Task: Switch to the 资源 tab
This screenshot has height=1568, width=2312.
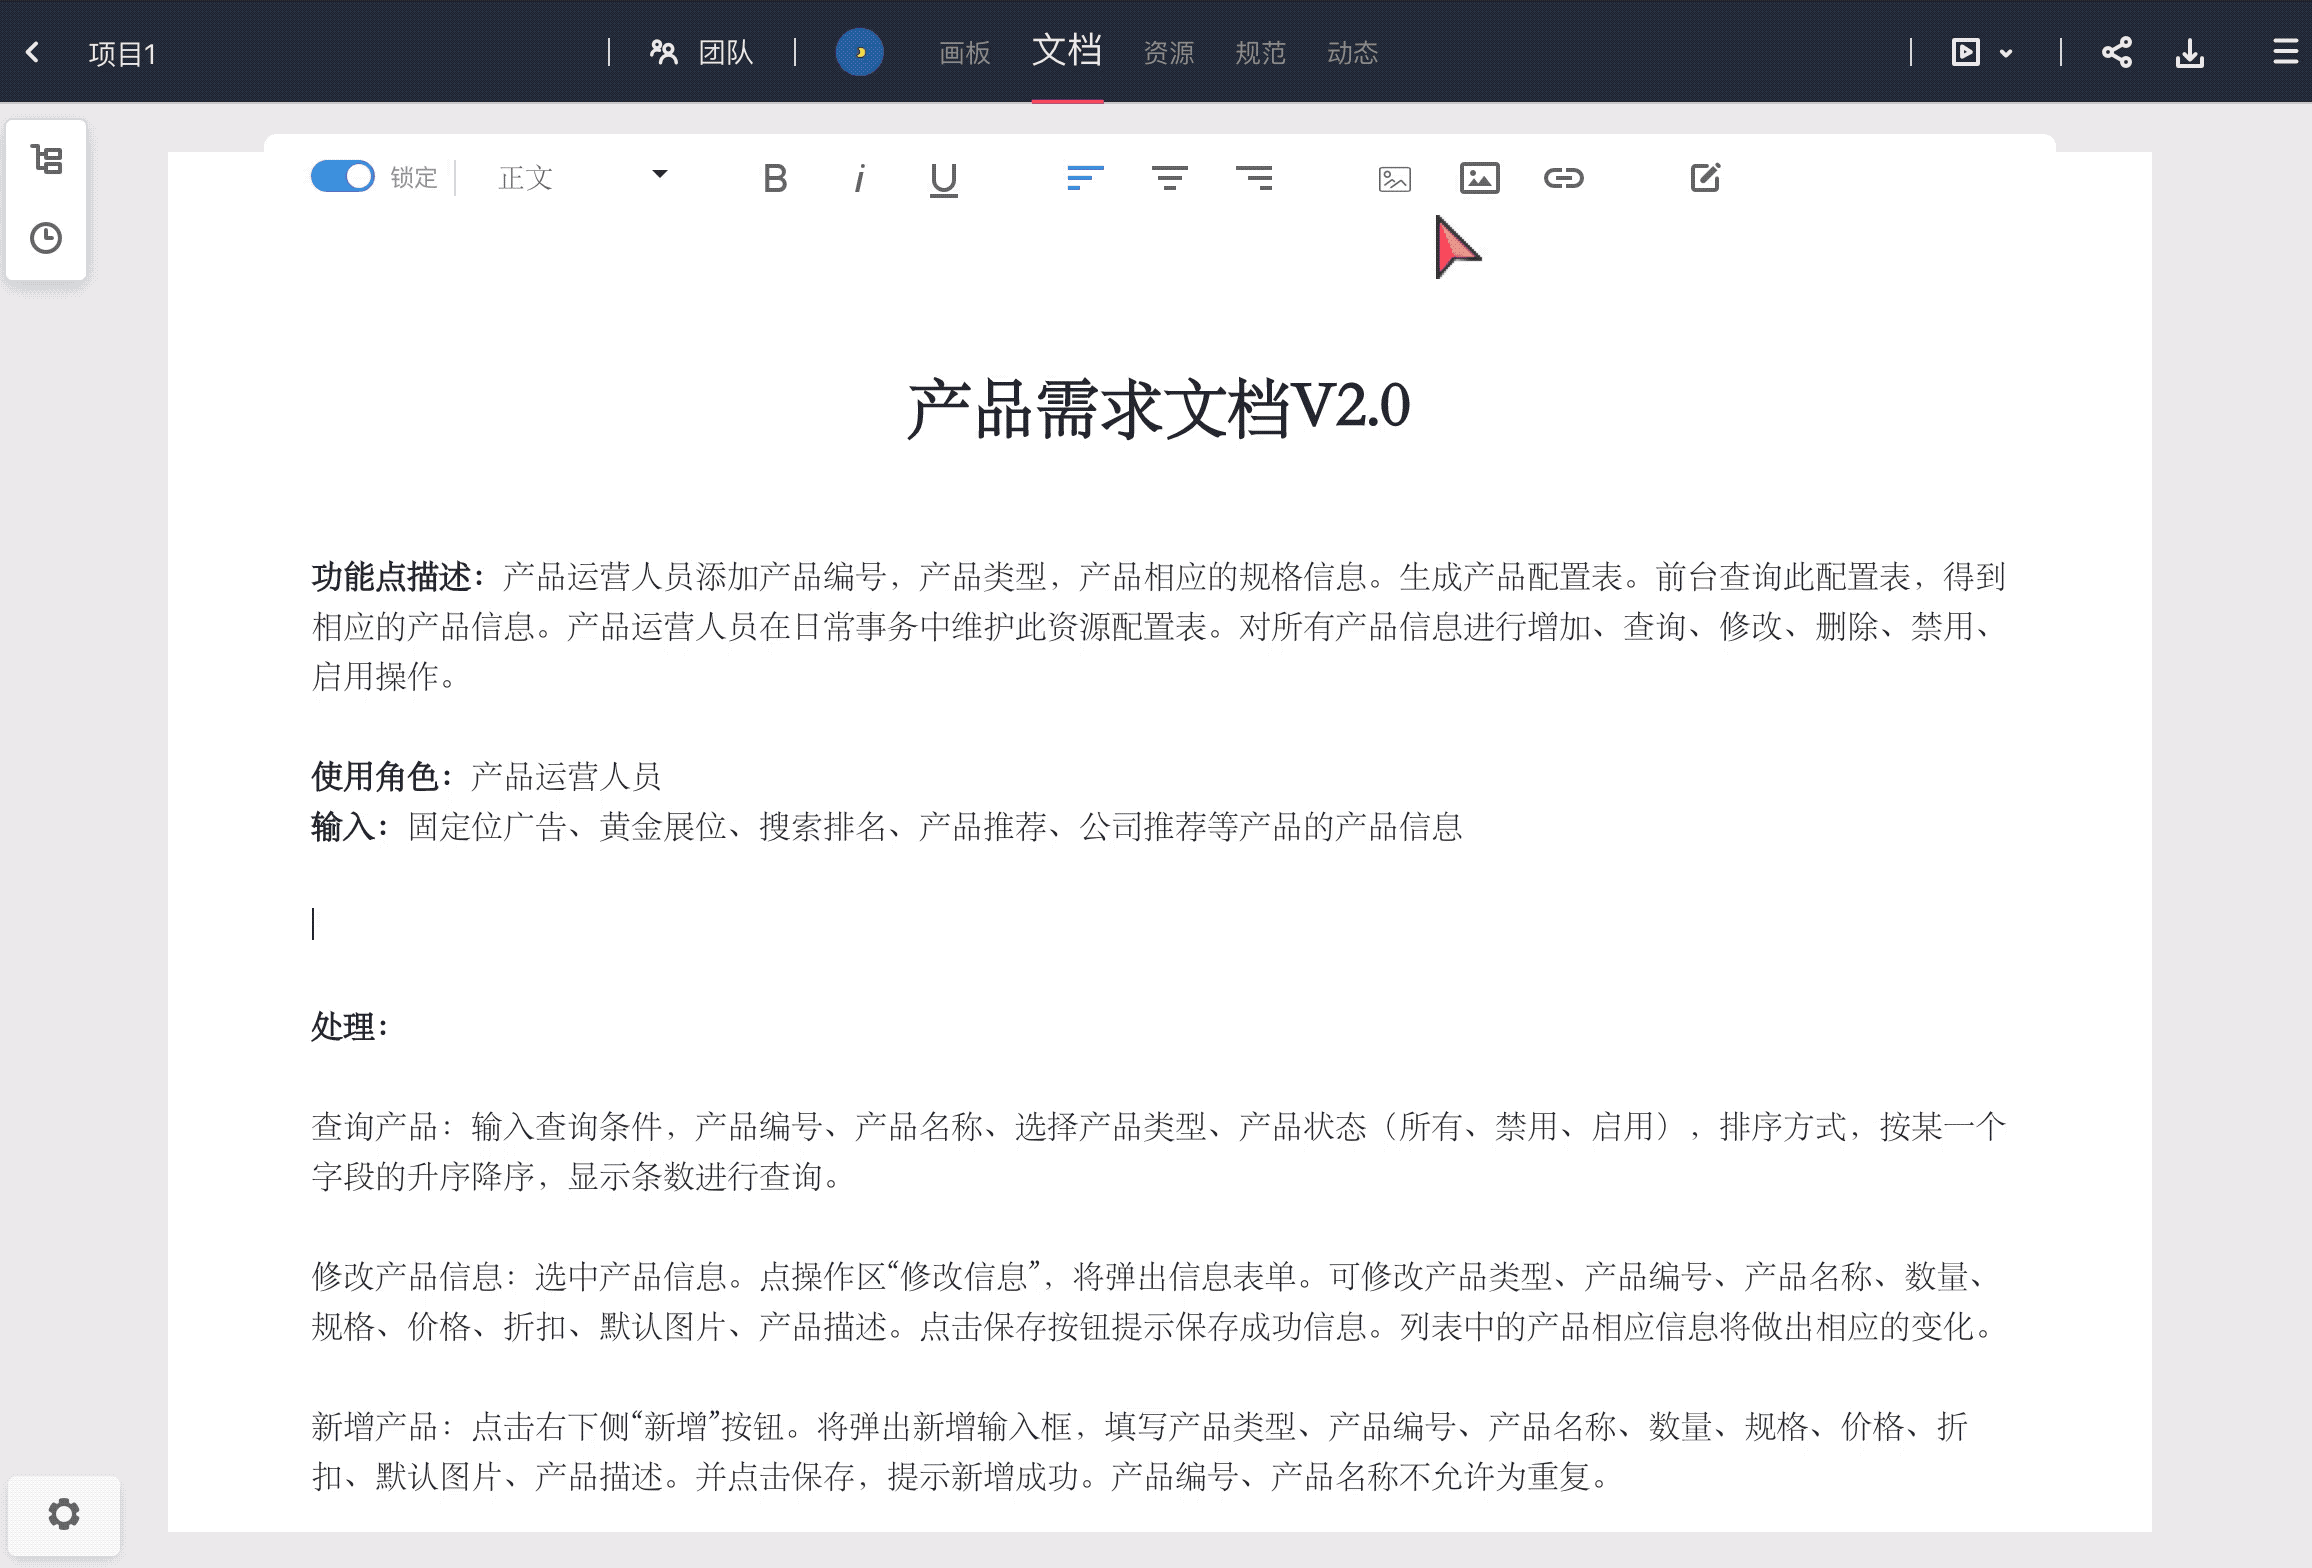Action: click(x=1168, y=53)
